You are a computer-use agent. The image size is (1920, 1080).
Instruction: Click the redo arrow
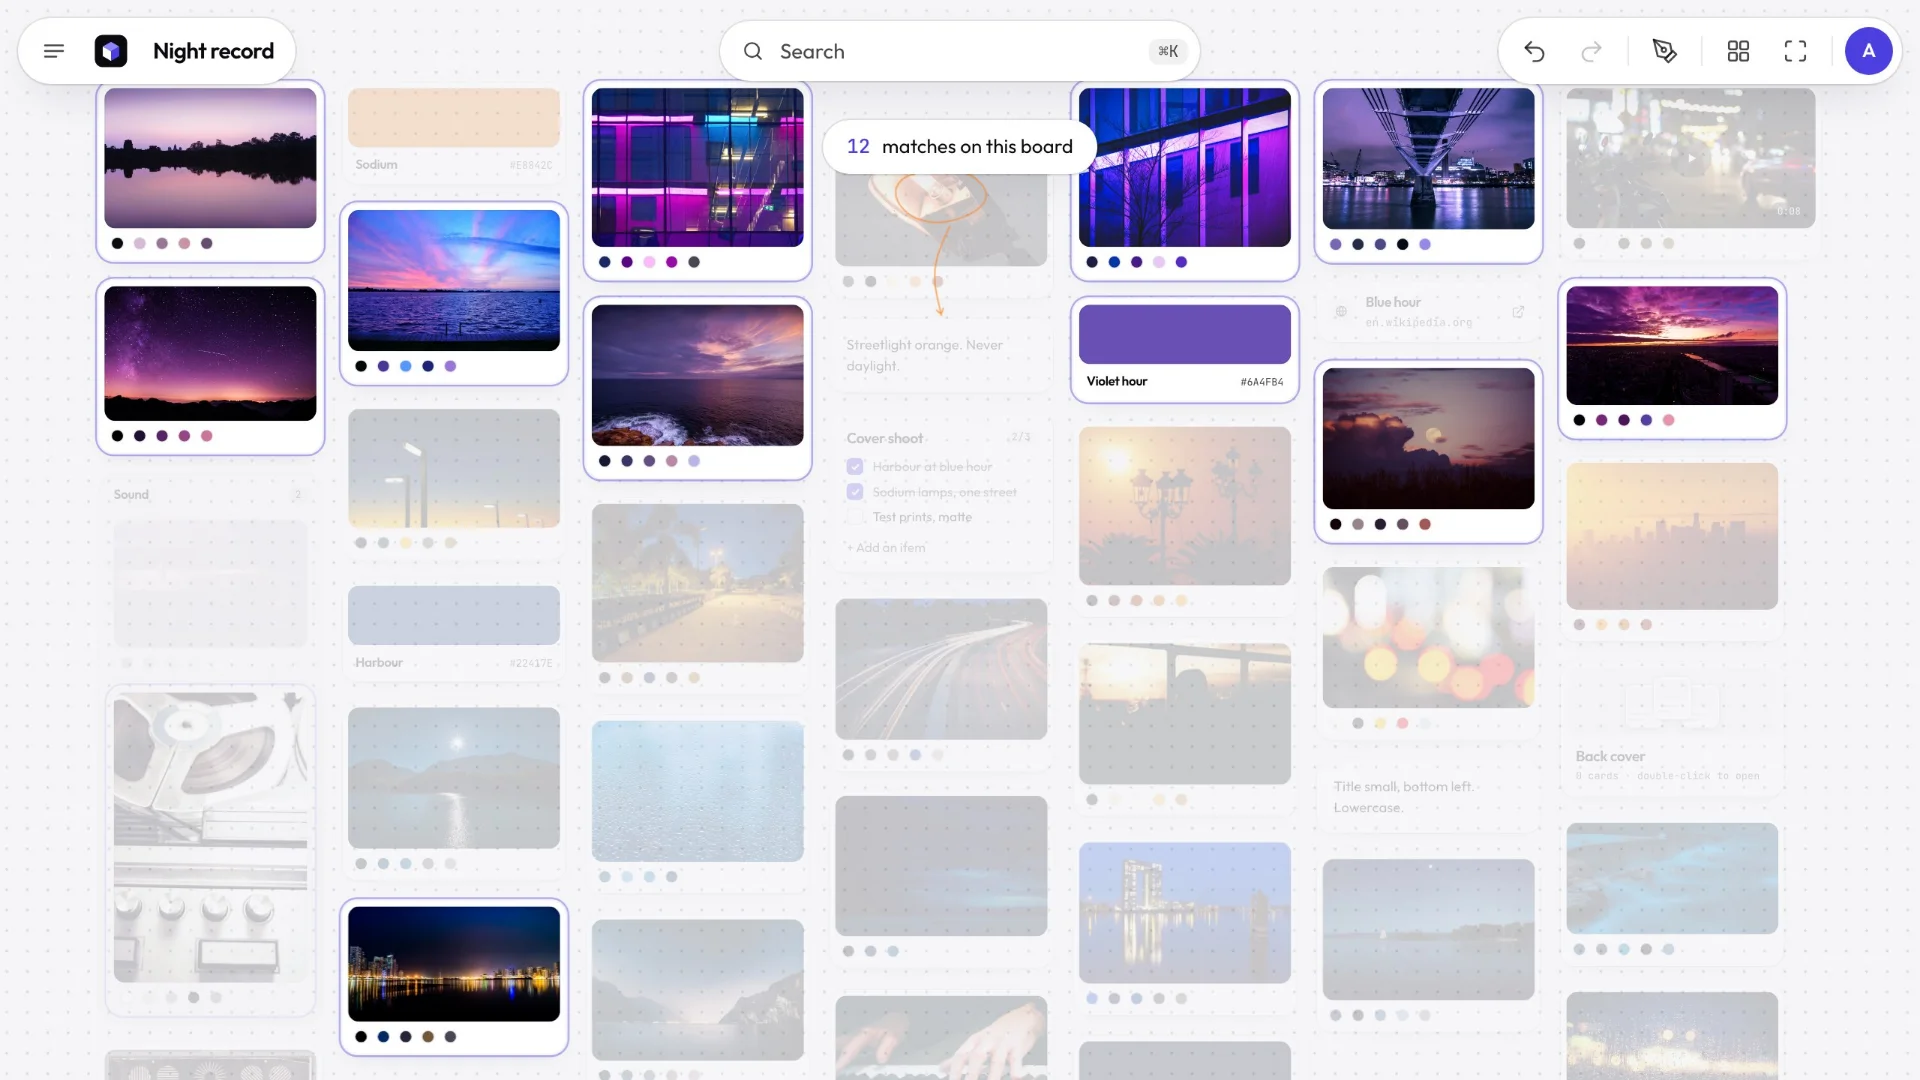pos(1591,51)
